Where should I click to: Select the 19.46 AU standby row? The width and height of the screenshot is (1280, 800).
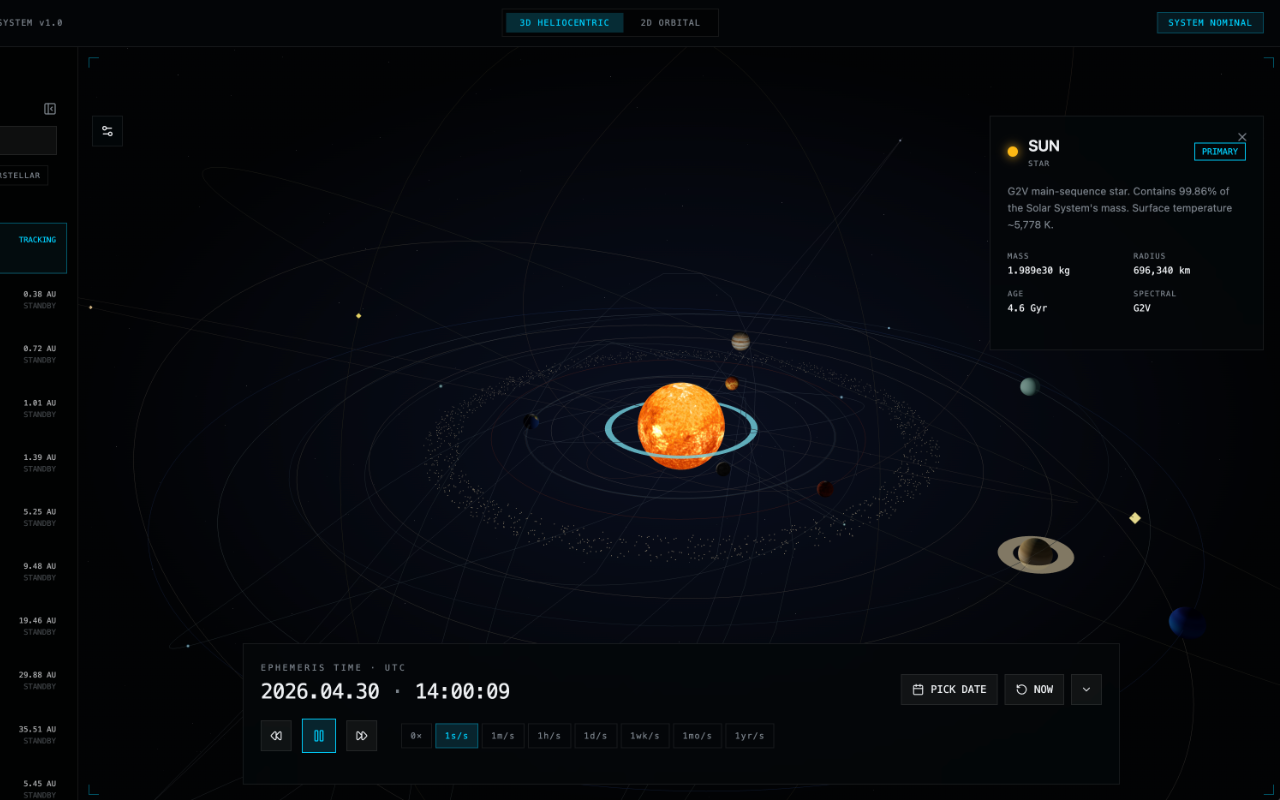click(33, 626)
